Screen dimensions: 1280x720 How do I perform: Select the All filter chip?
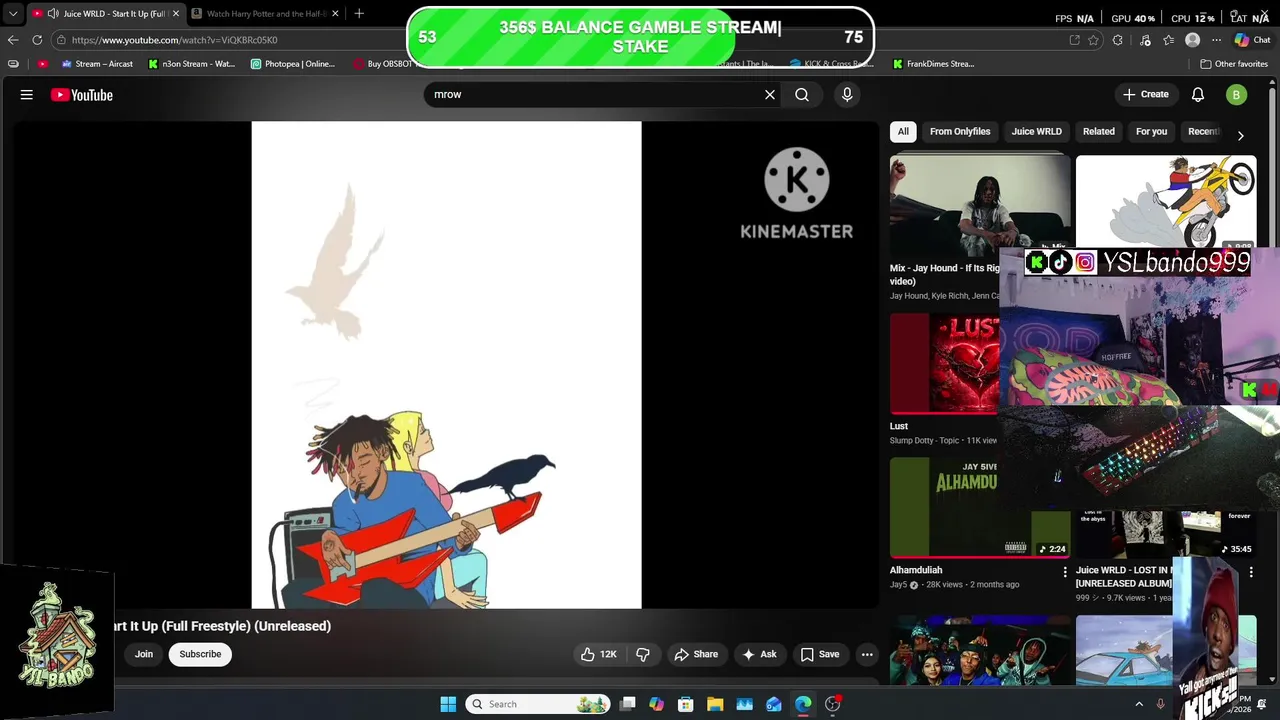[x=903, y=132]
